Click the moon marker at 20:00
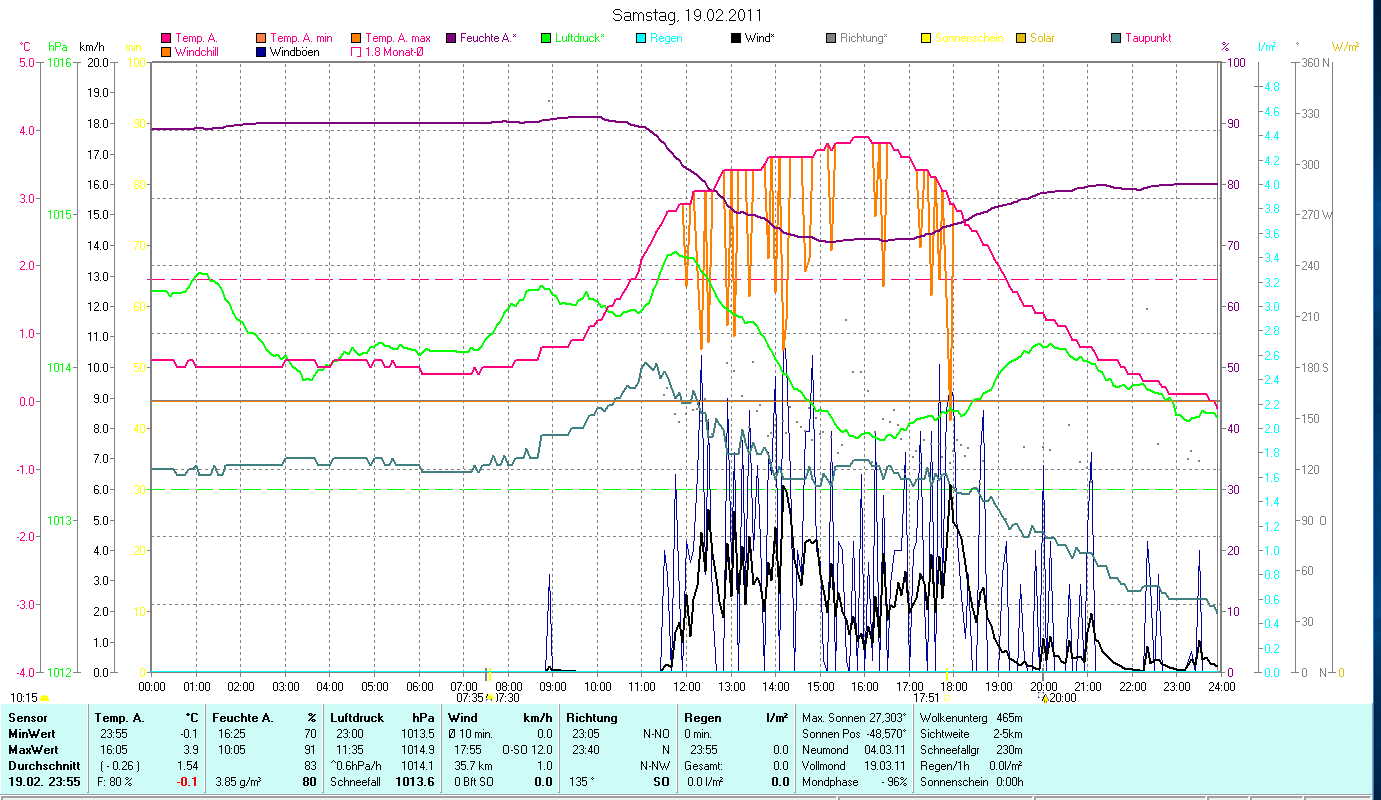Viewport: 1381px width, 800px height. pyautogui.click(x=1044, y=698)
